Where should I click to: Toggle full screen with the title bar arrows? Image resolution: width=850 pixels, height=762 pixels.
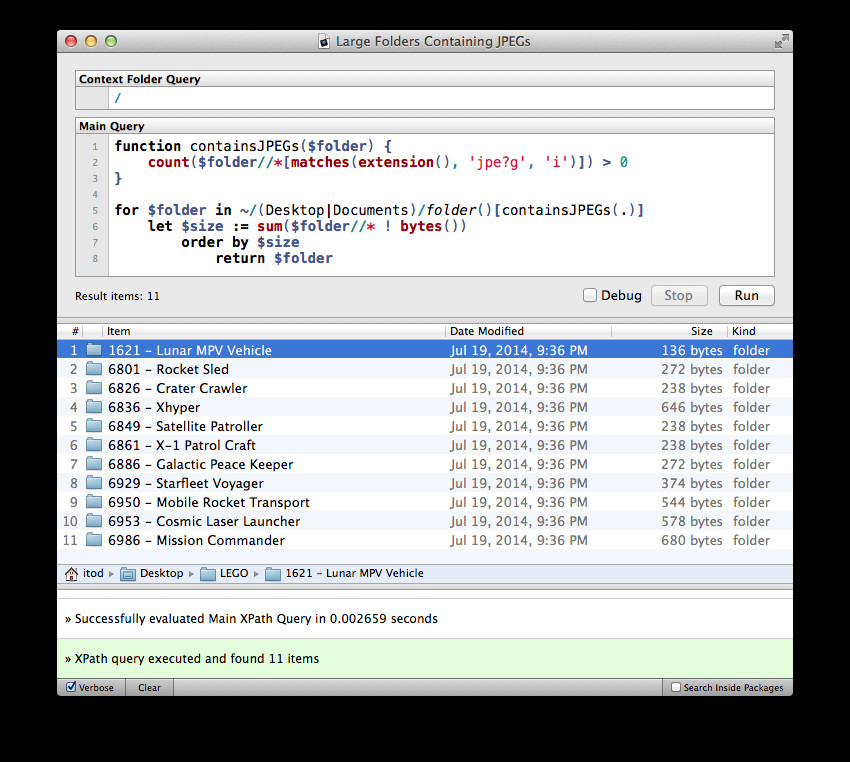pyautogui.click(x=781, y=41)
